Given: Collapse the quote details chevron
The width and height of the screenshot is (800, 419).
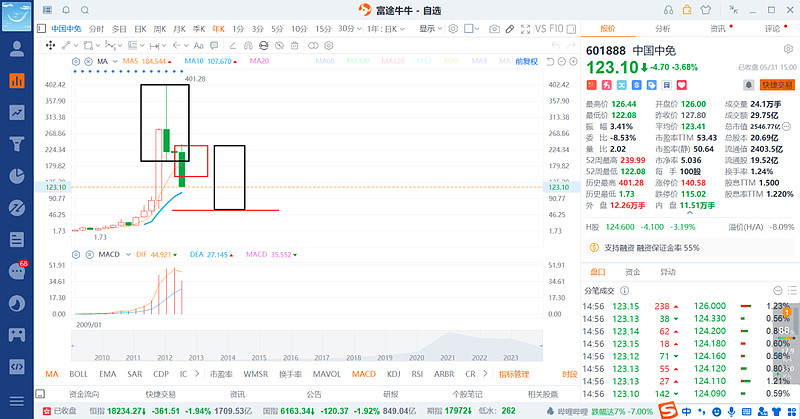Looking at the screenshot, I should [690, 213].
